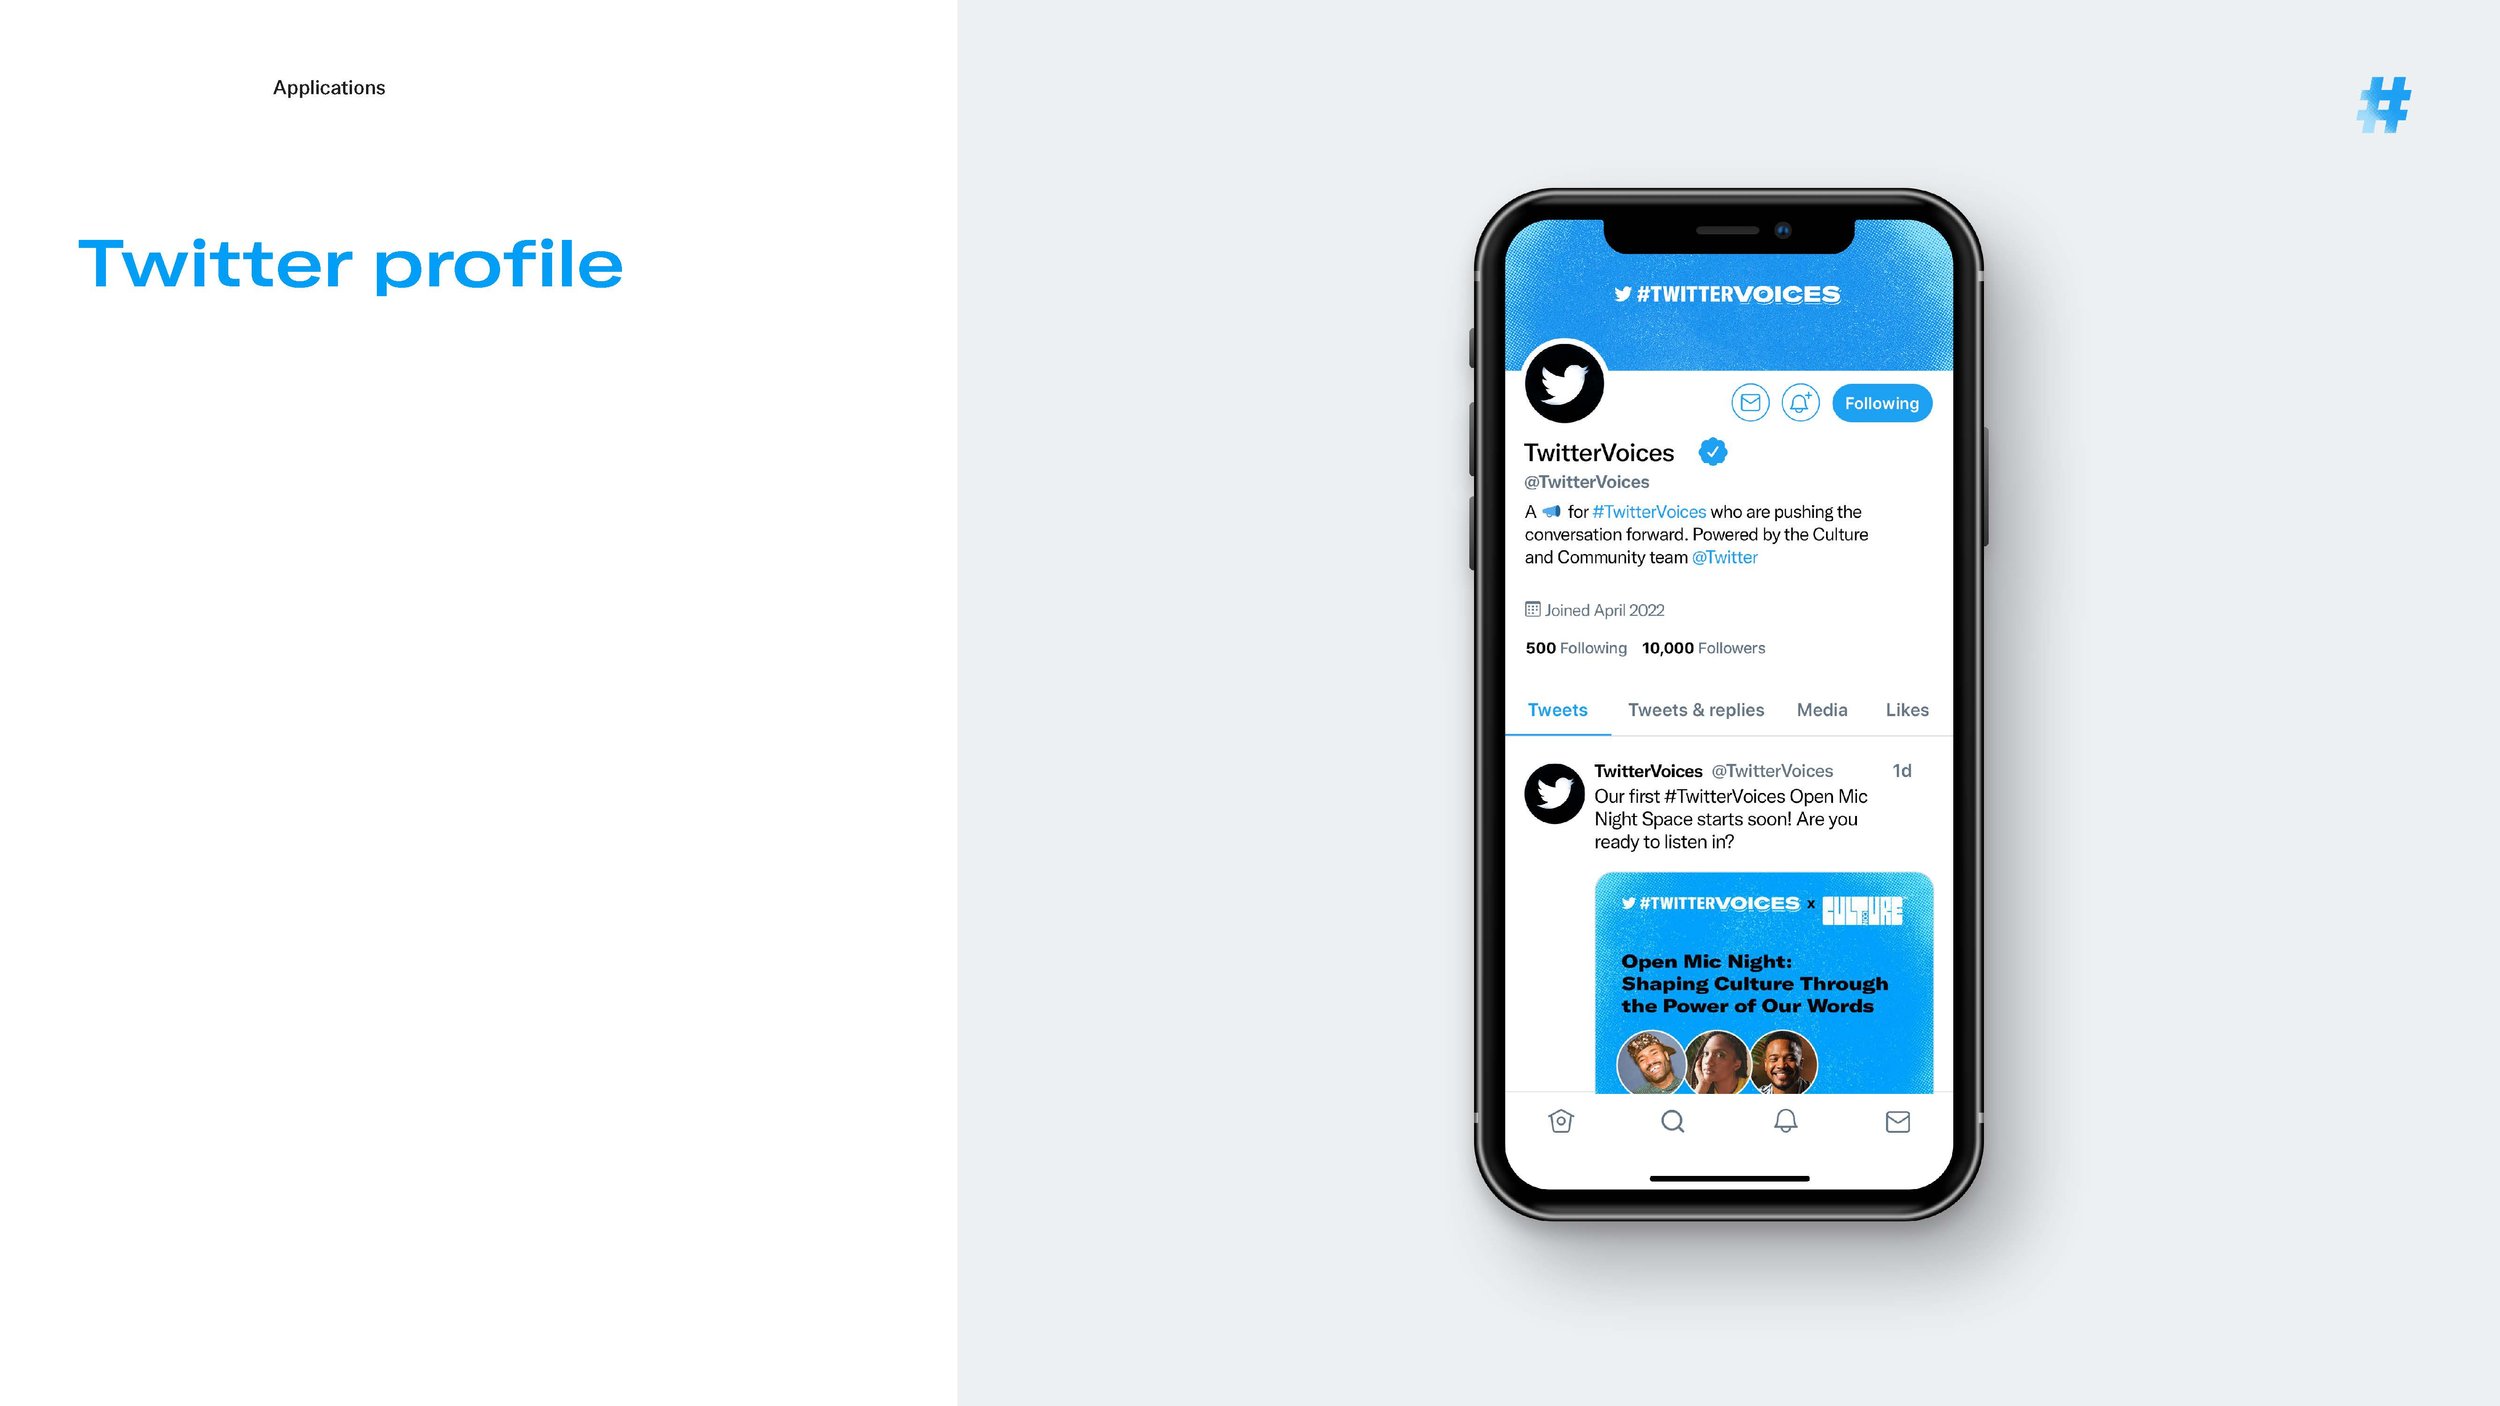Viewport: 2500px width, 1406px height.
Task: Switch to the Tweets & replies tab
Action: (1695, 711)
